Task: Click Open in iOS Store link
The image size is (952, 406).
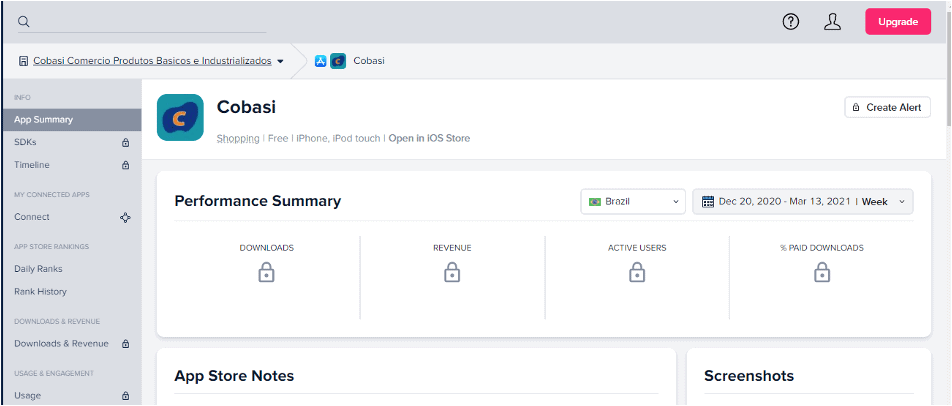Action: [429, 138]
